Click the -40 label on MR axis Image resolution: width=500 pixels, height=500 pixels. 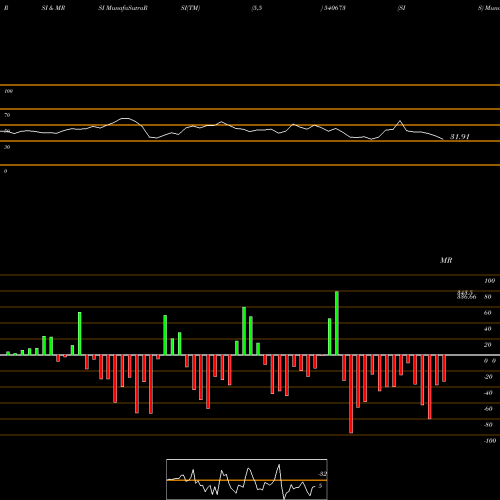point(488,393)
